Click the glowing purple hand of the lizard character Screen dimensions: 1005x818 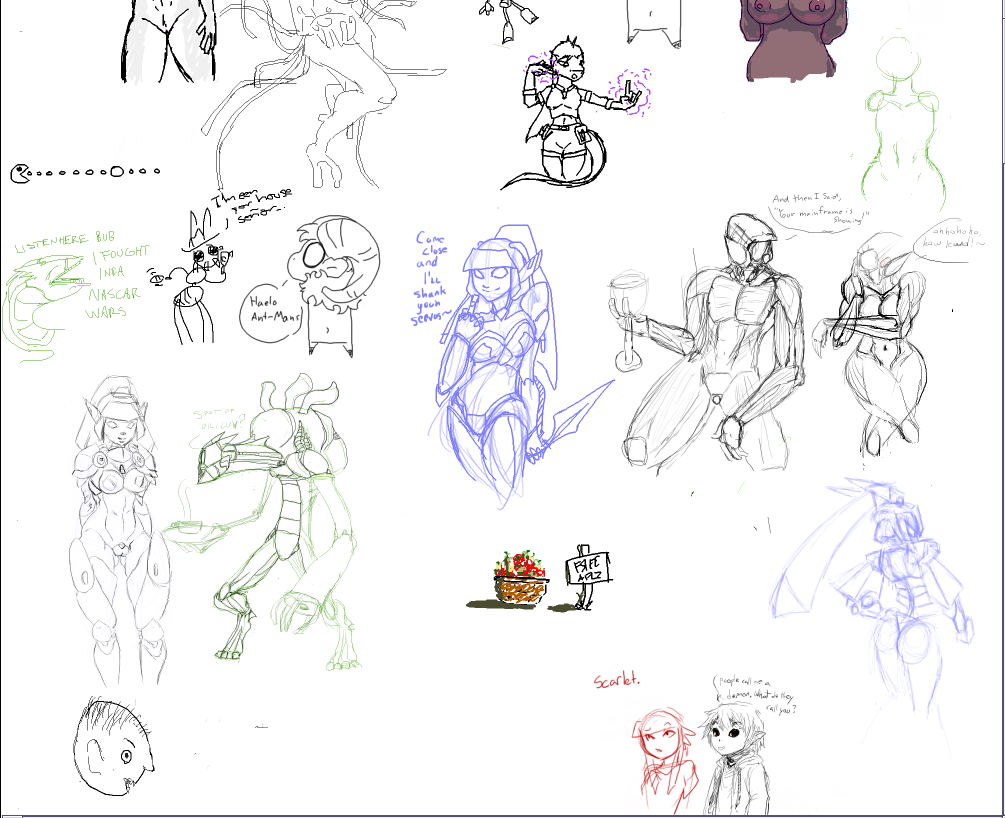pos(630,90)
